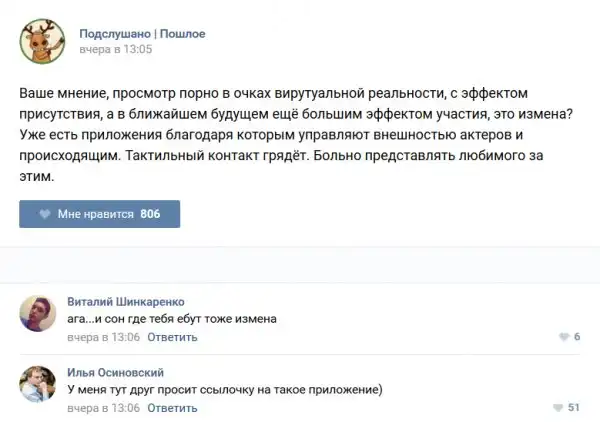Click the text of Илья's comment
Screen dimensions: 600x422
[225, 390]
